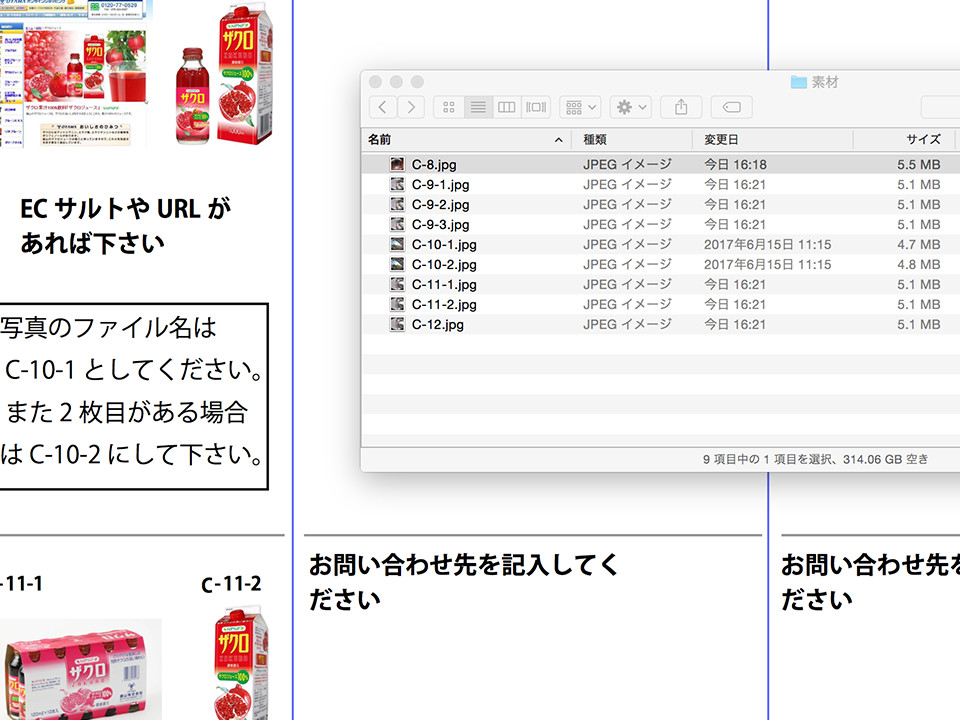Click the Finder status bar item count
Screen dimensions: 960x720
815,459
